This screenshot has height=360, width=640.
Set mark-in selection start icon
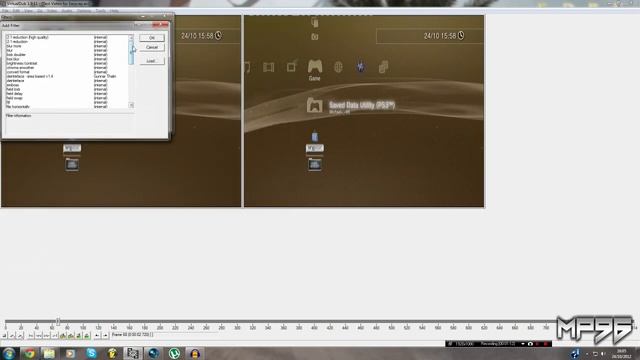[97, 335]
